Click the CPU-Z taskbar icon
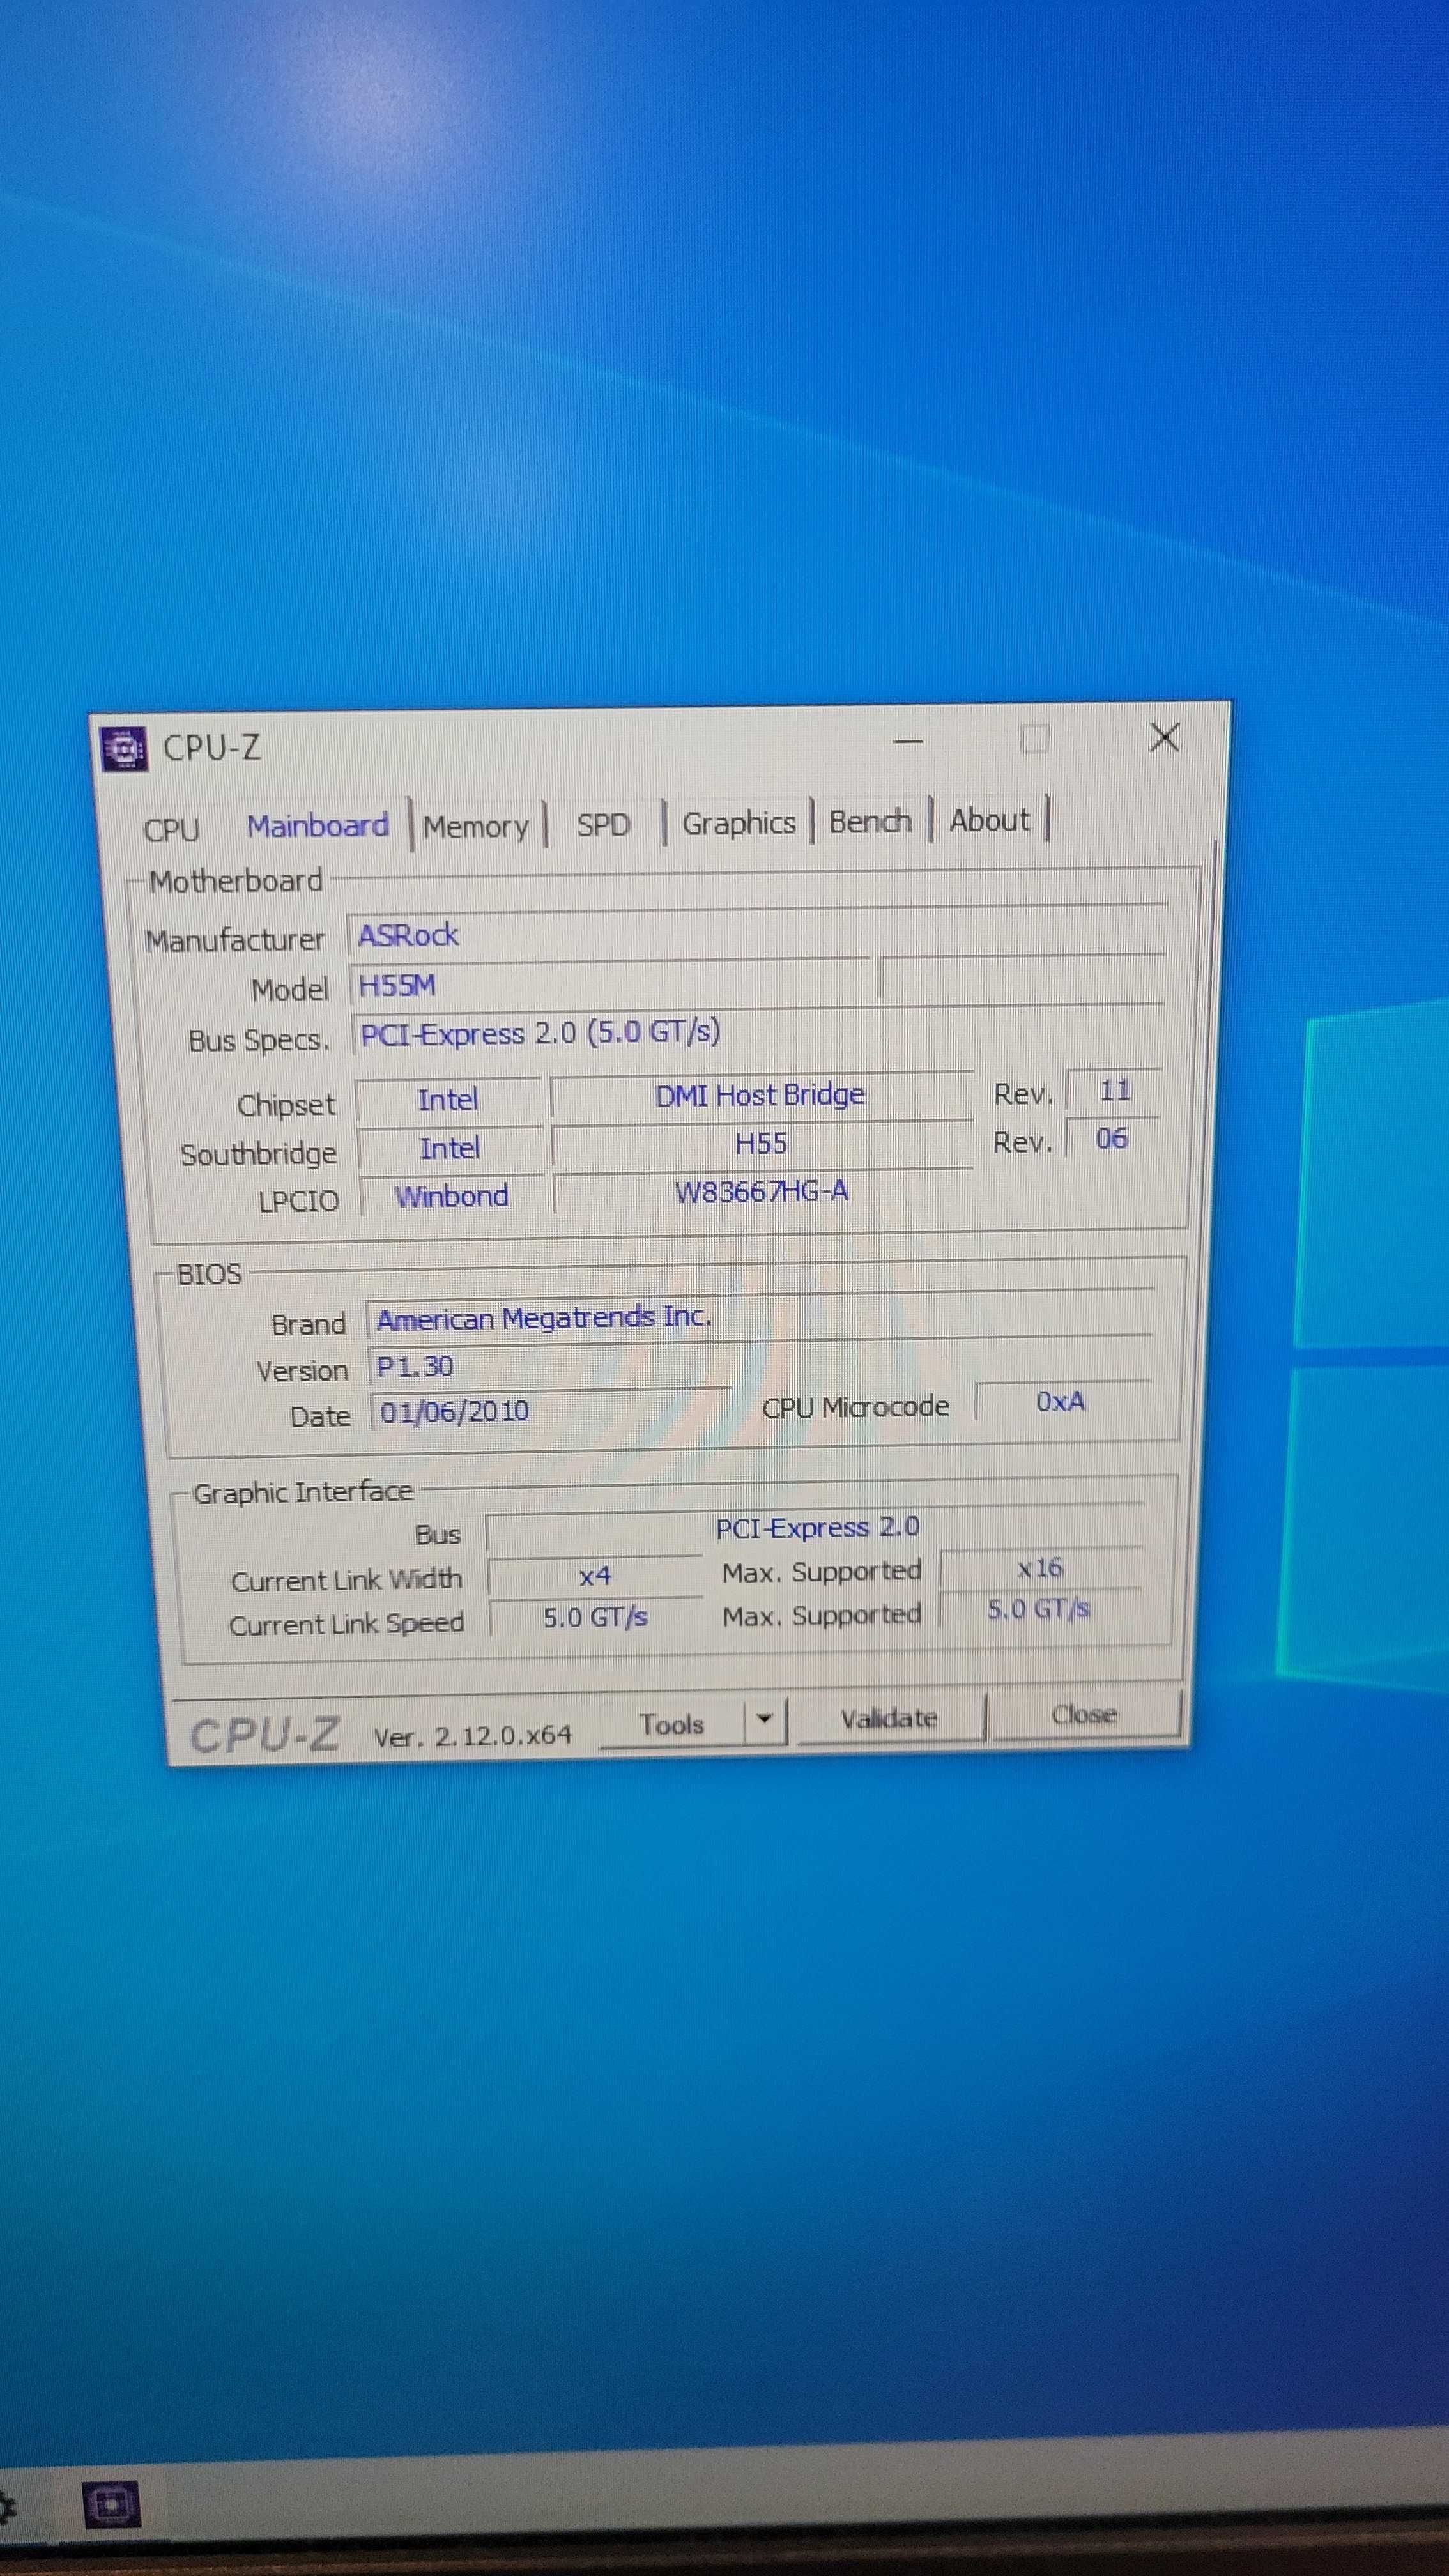 click(x=111, y=2504)
